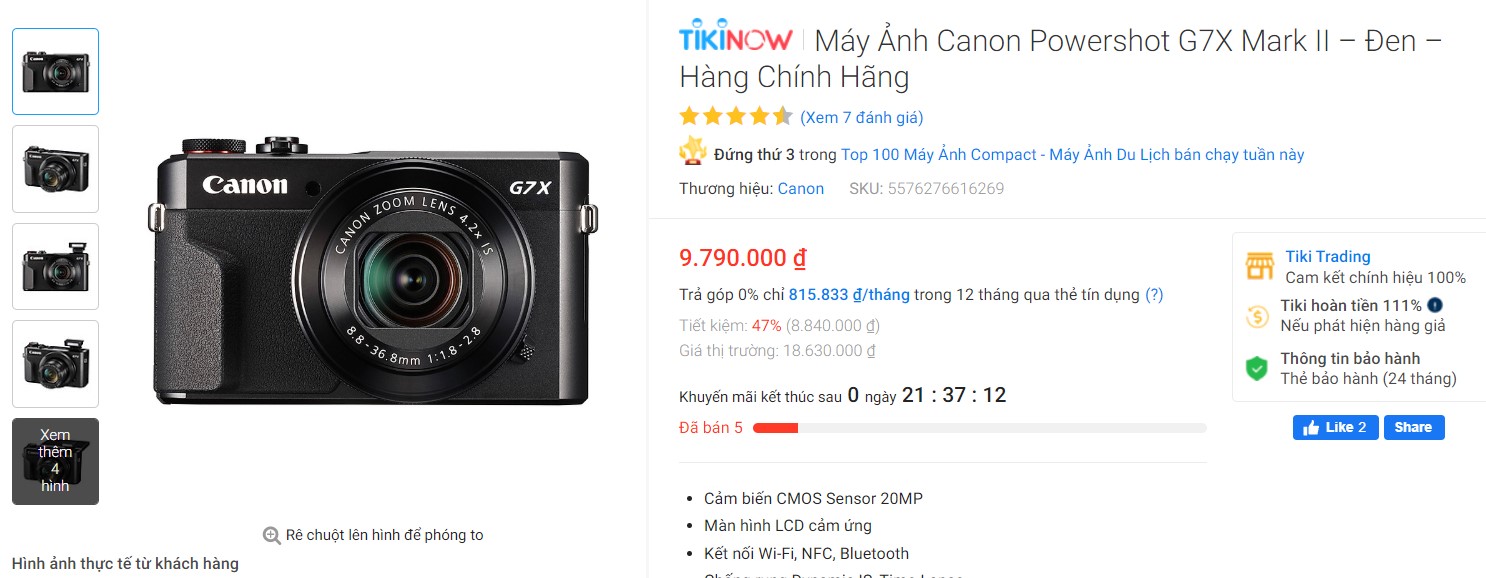
Task: Select the third thumbnail with flash raised
Action: (x=55, y=266)
